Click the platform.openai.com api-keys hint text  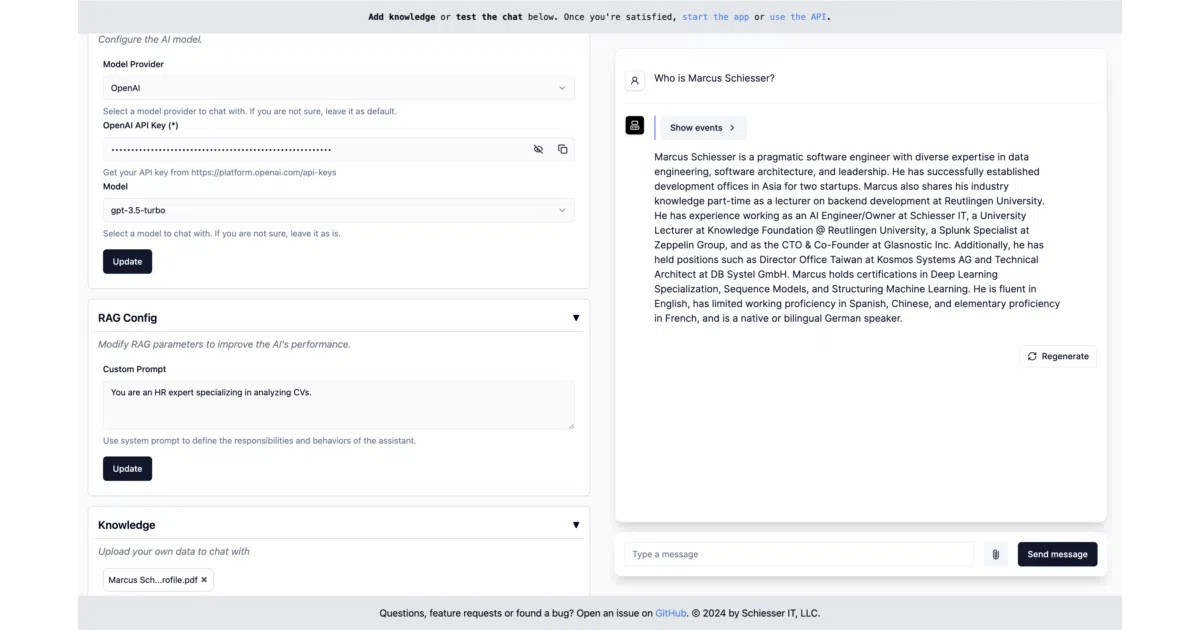[219, 173]
